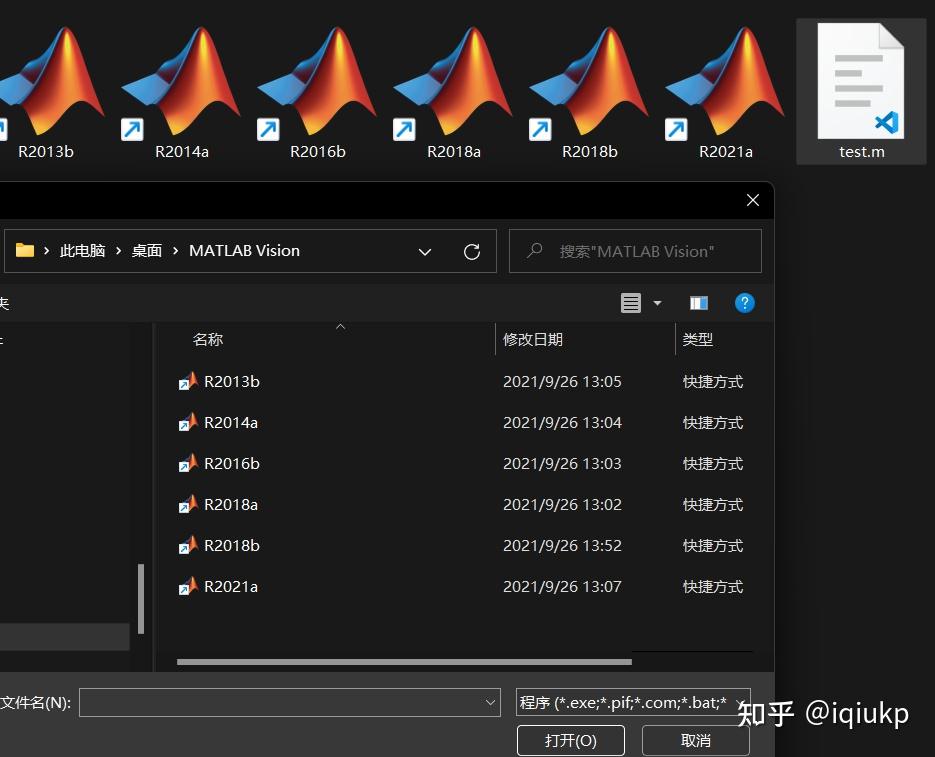Select the R2016b MATLAB desktop shortcut icon
Viewport: 935px width, 757px height.
(317, 82)
